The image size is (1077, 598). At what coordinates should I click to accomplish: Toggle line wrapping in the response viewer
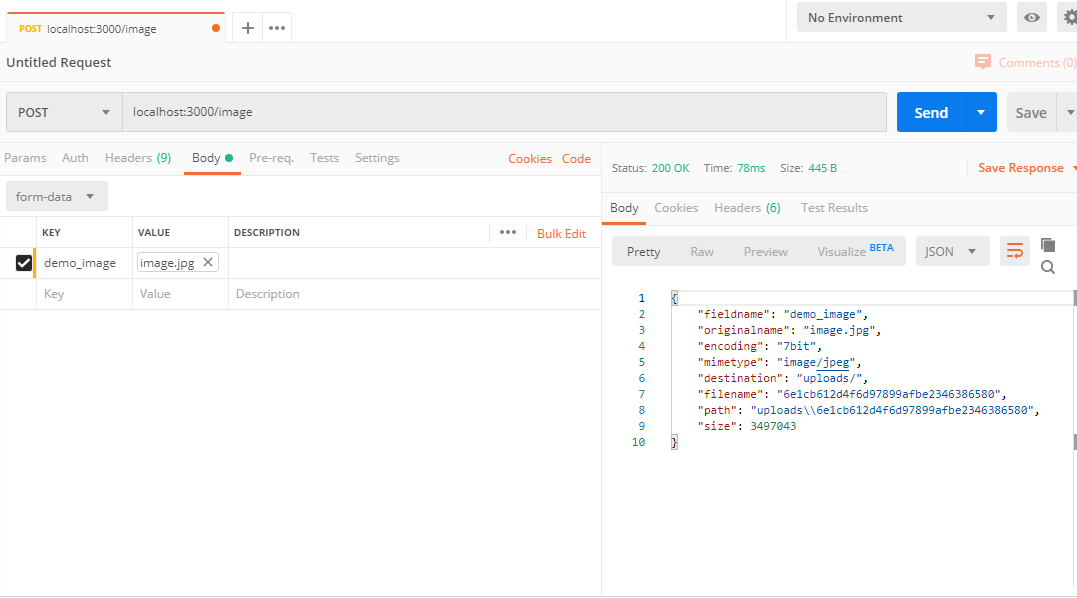click(x=1014, y=251)
